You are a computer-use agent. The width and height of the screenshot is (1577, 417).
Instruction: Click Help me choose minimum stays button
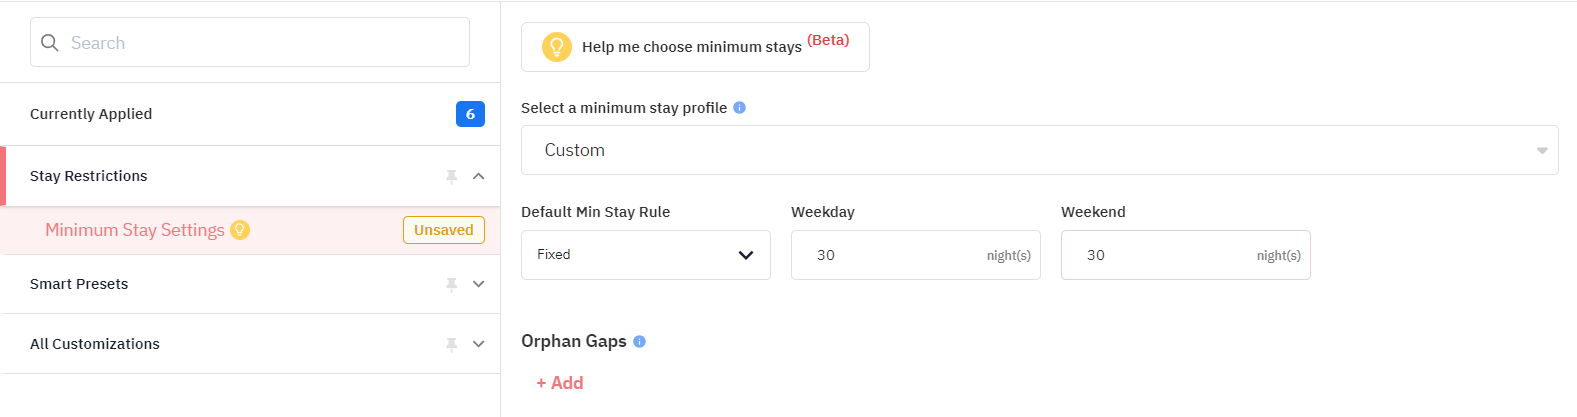(695, 47)
